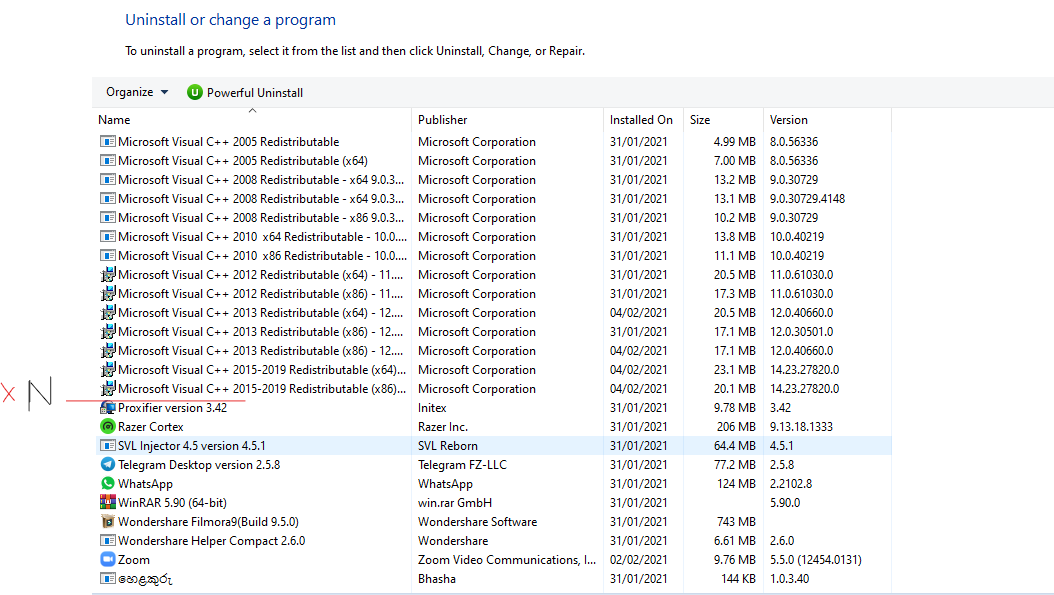
Task: Click the Zoom app icon
Action: point(108,560)
